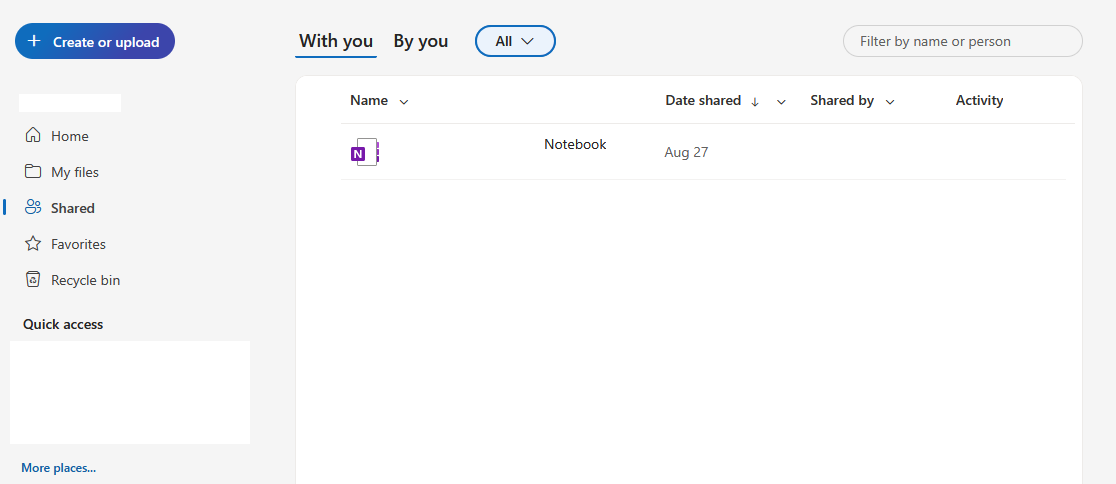Viewport: 1116px width, 484px height.
Task: Expand the Date shared column chevron
Action: (x=781, y=102)
